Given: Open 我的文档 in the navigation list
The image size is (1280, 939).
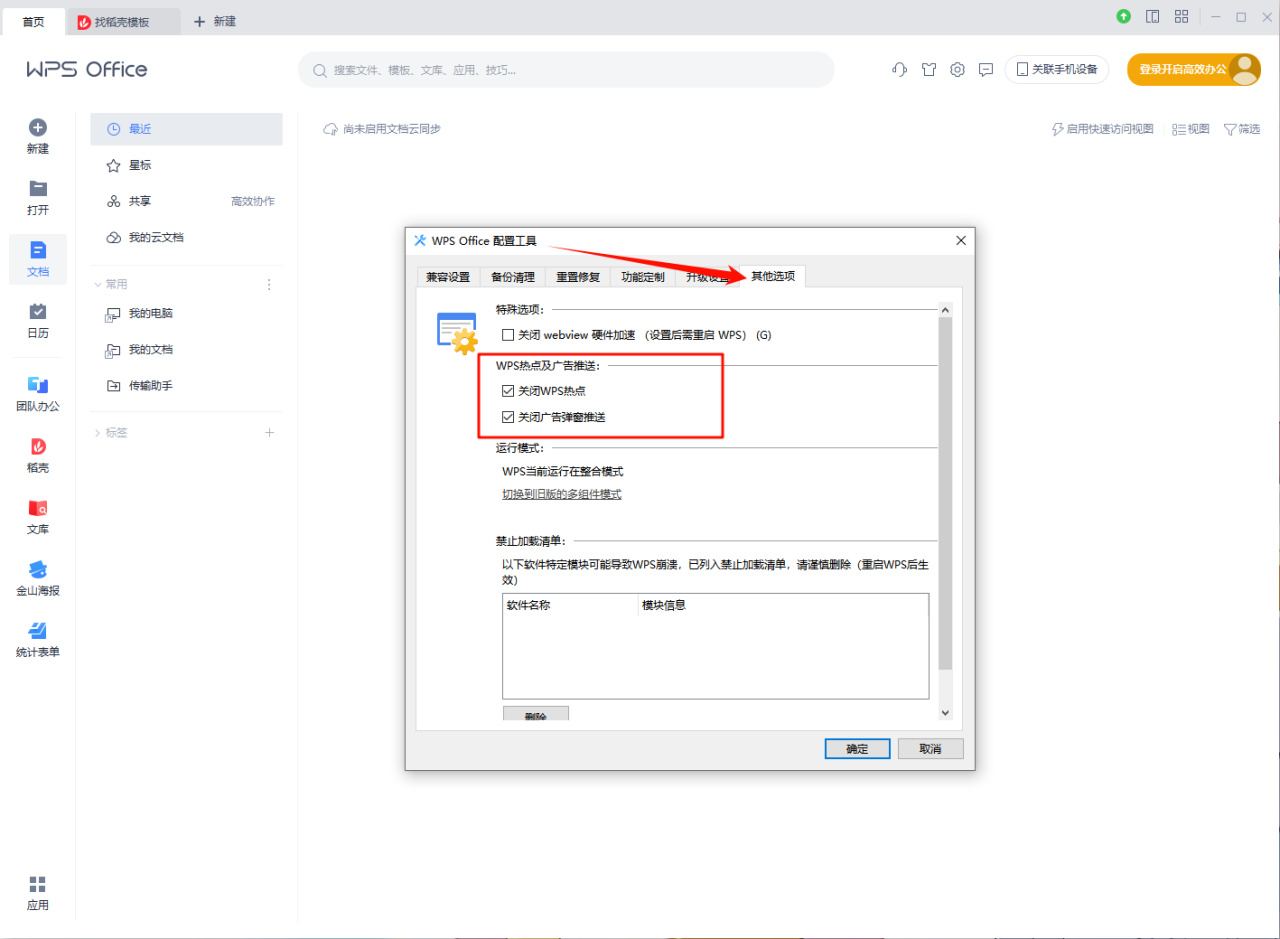Looking at the screenshot, I should (186, 349).
